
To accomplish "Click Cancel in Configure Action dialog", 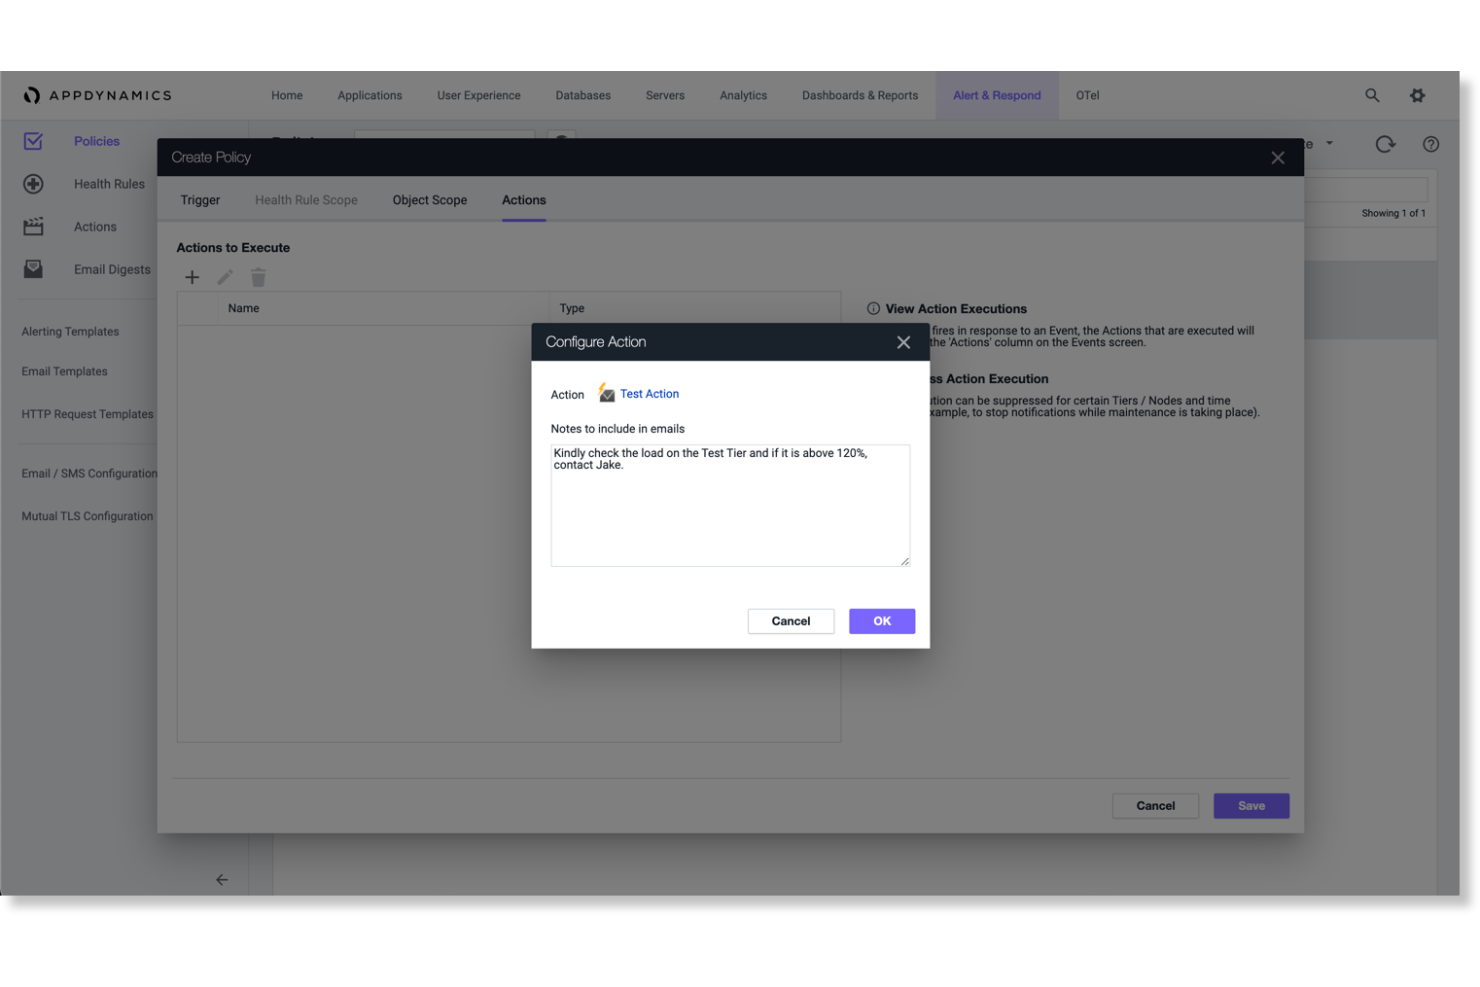I will coord(791,621).
